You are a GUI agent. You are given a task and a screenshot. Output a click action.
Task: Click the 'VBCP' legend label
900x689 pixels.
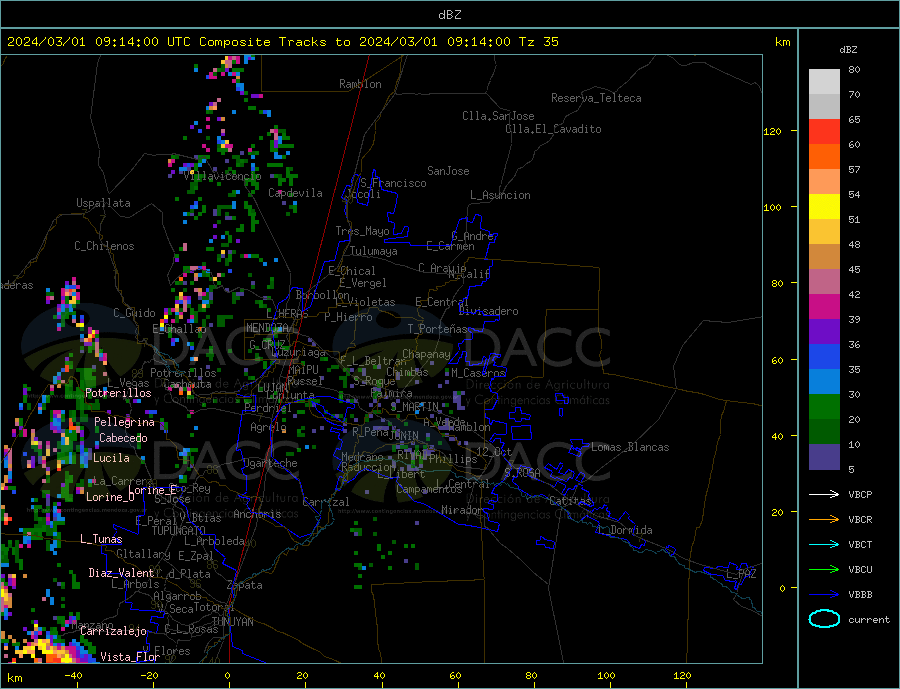(x=860, y=494)
